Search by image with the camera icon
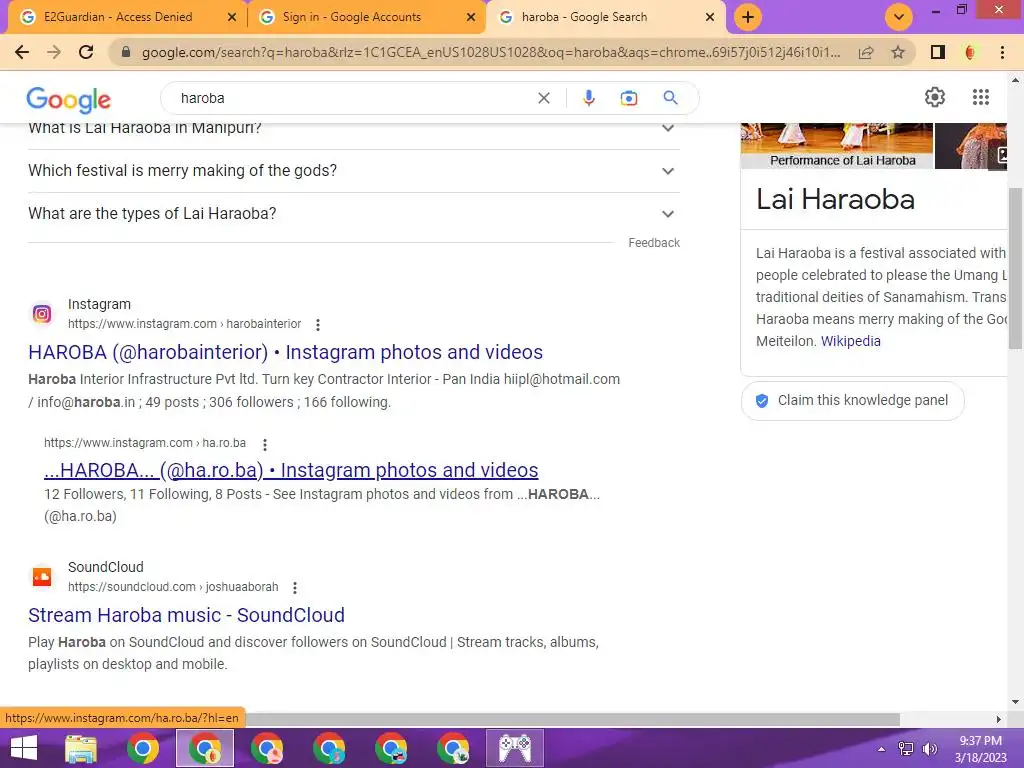 coord(628,98)
